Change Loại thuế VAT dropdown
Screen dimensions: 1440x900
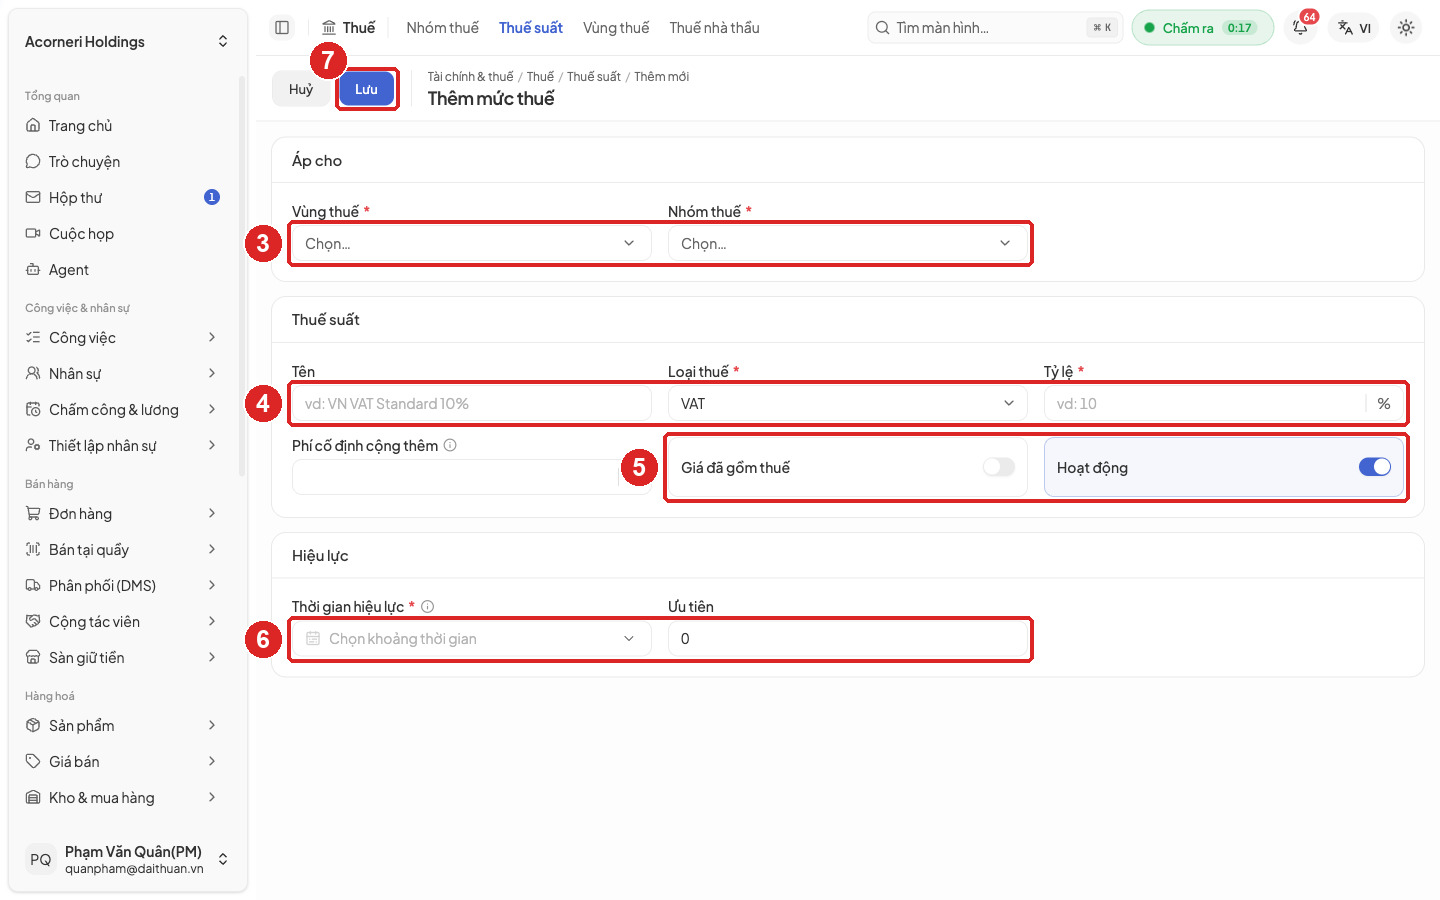pyautogui.click(x=847, y=403)
